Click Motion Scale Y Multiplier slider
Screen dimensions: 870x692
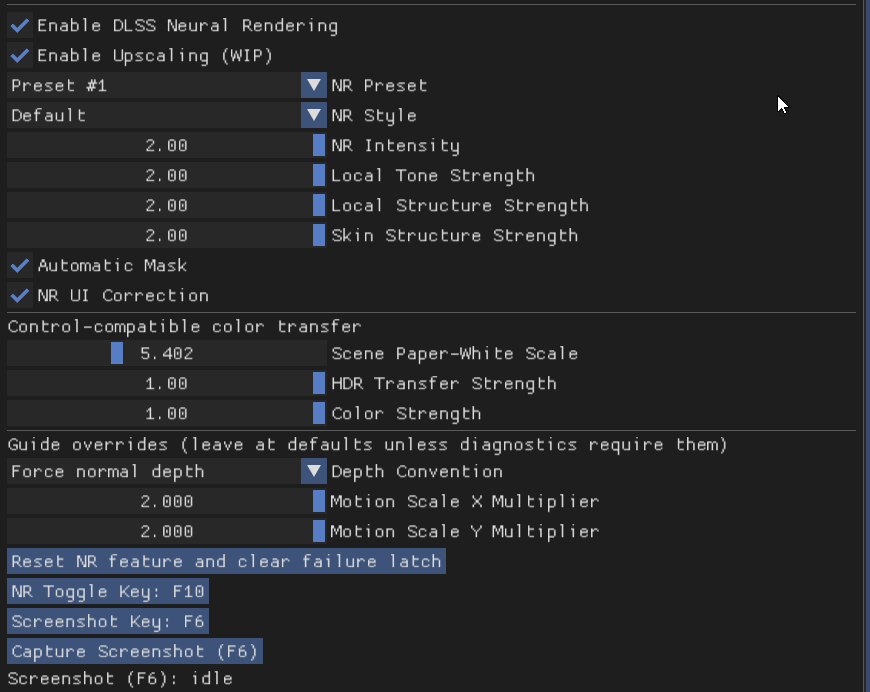(166, 532)
